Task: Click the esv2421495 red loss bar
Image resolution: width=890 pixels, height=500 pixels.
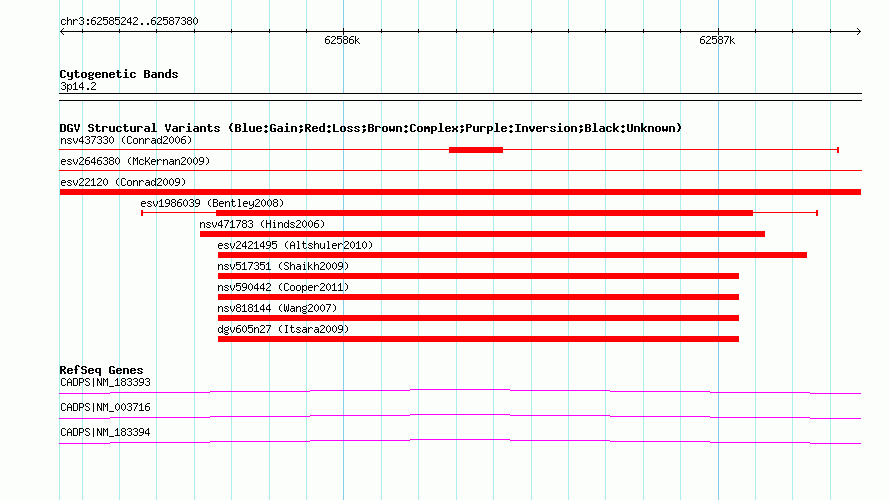Action: (x=513, y=255)
